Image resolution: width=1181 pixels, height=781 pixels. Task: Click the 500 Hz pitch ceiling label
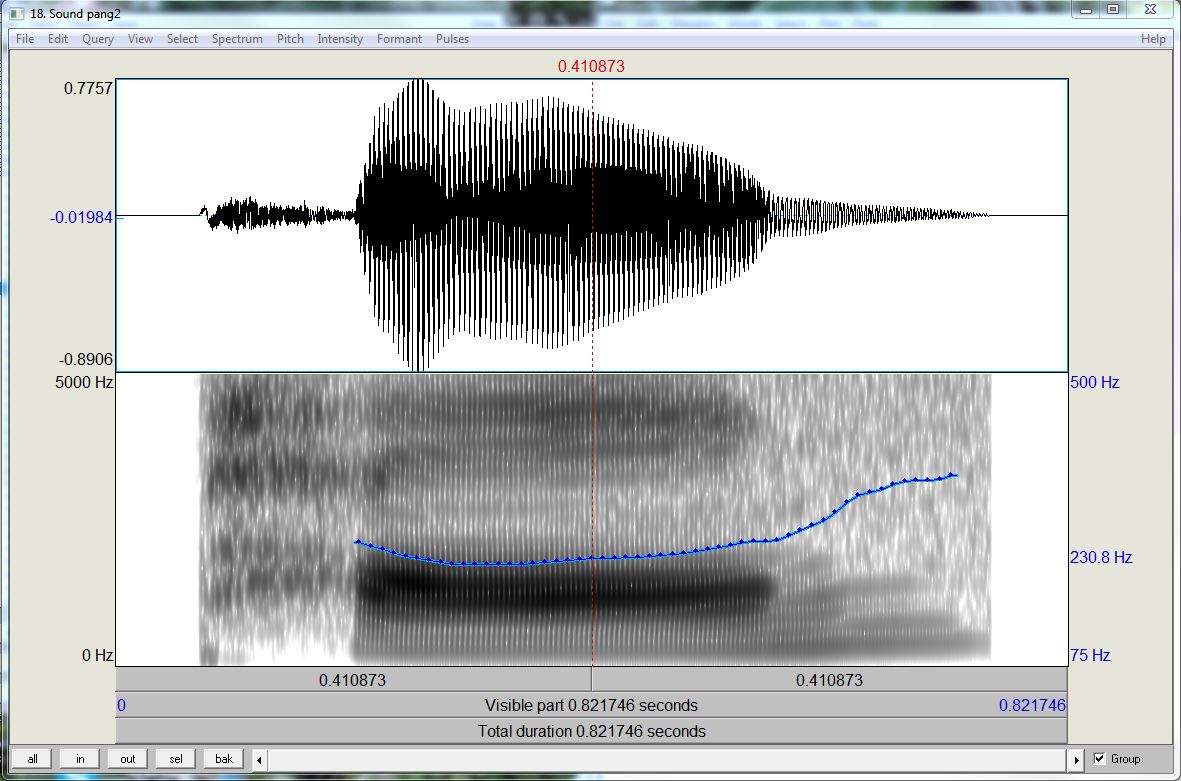1094,382
